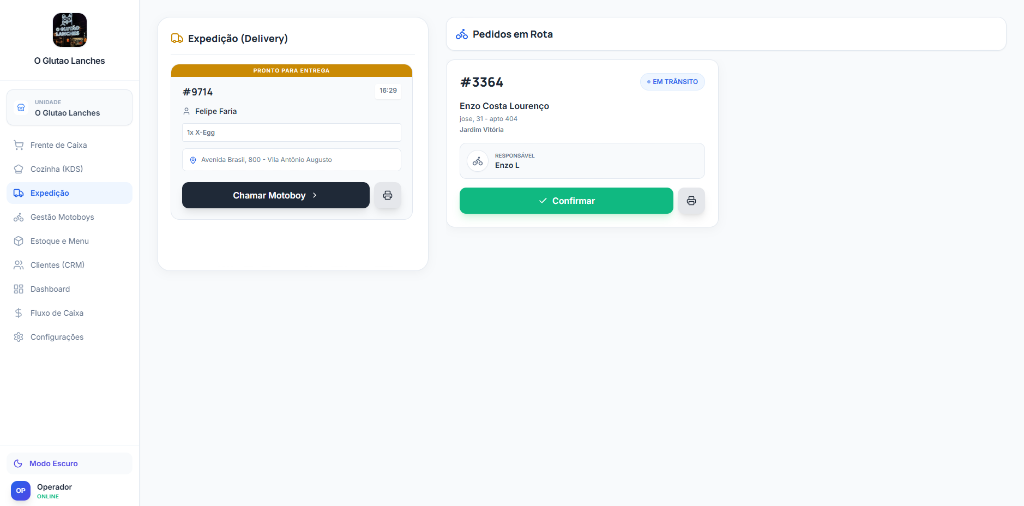Click the Em Trânsito status badge
The width and height of the screenshot is (1024, 506).
click(673, 82)
